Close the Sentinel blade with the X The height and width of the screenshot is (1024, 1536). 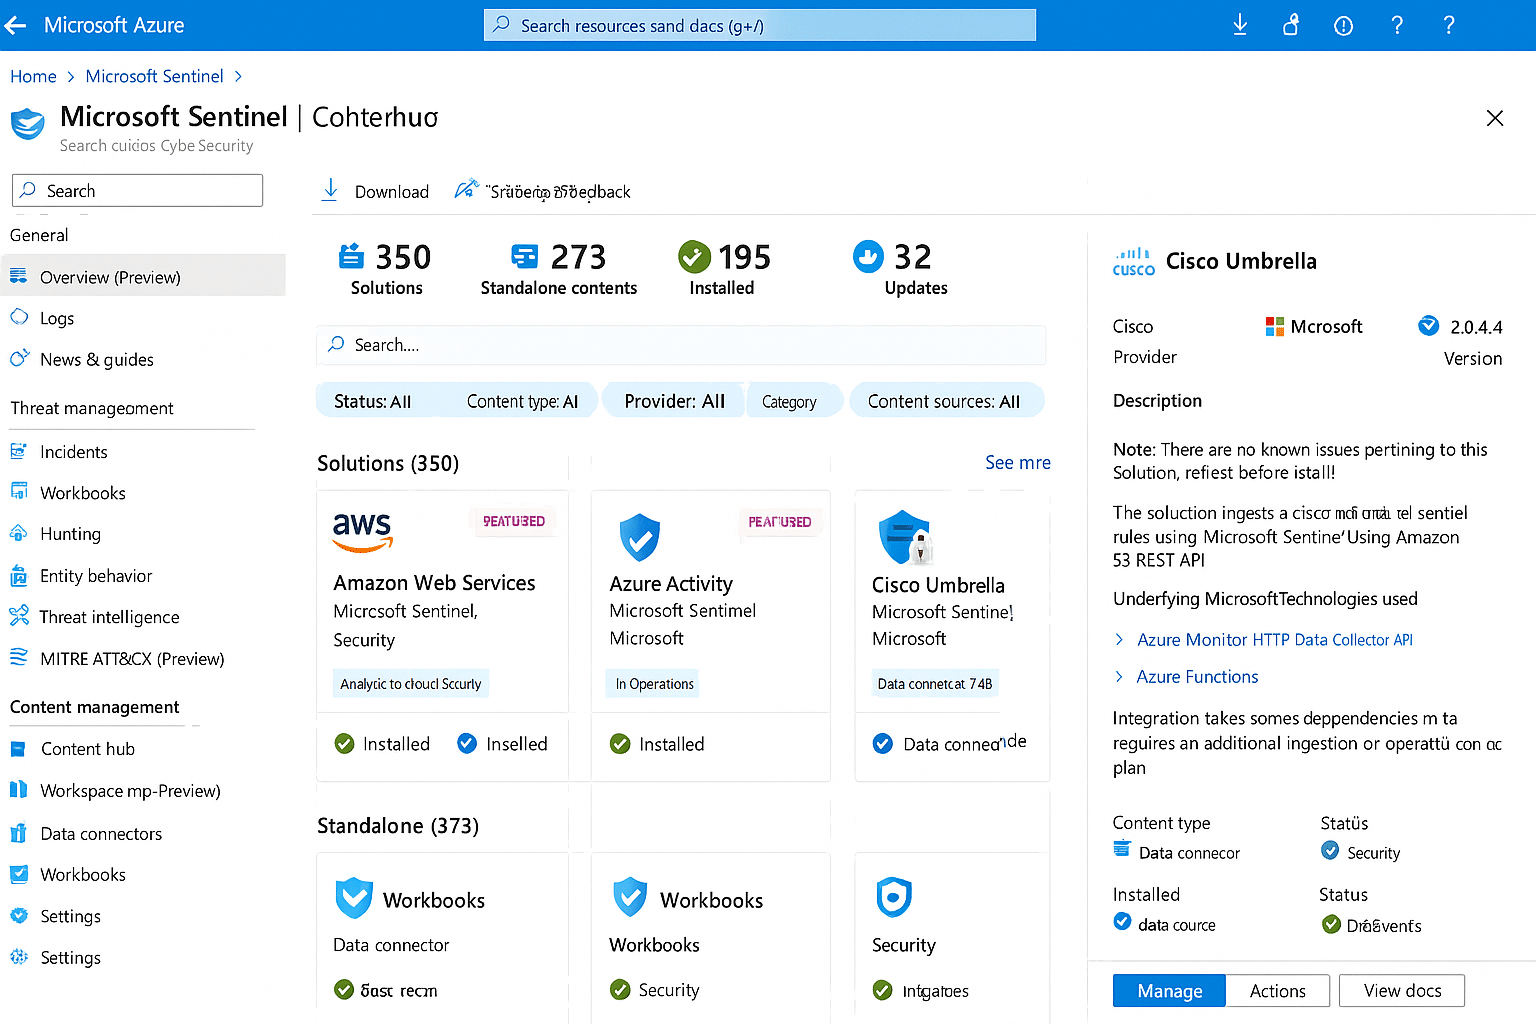[1495, 118]
